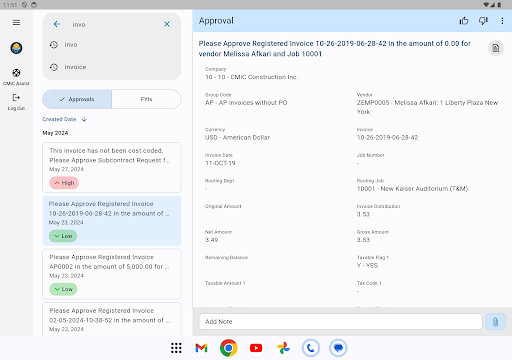Approve with the thumbs up icon

point(464,21)
